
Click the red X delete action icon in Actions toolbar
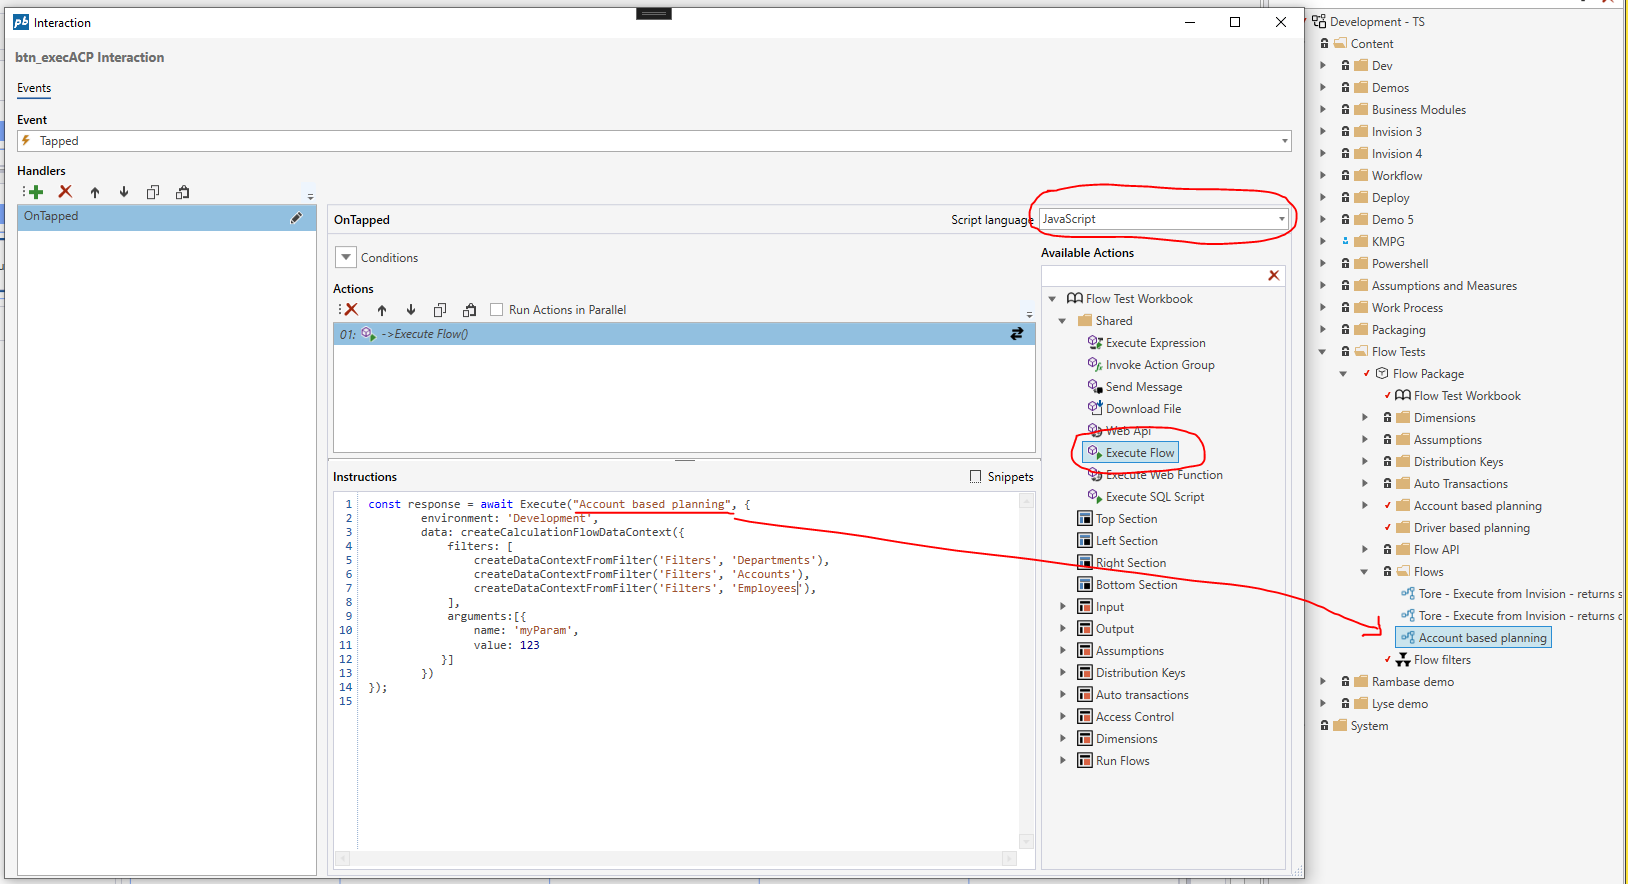[351, 310]
